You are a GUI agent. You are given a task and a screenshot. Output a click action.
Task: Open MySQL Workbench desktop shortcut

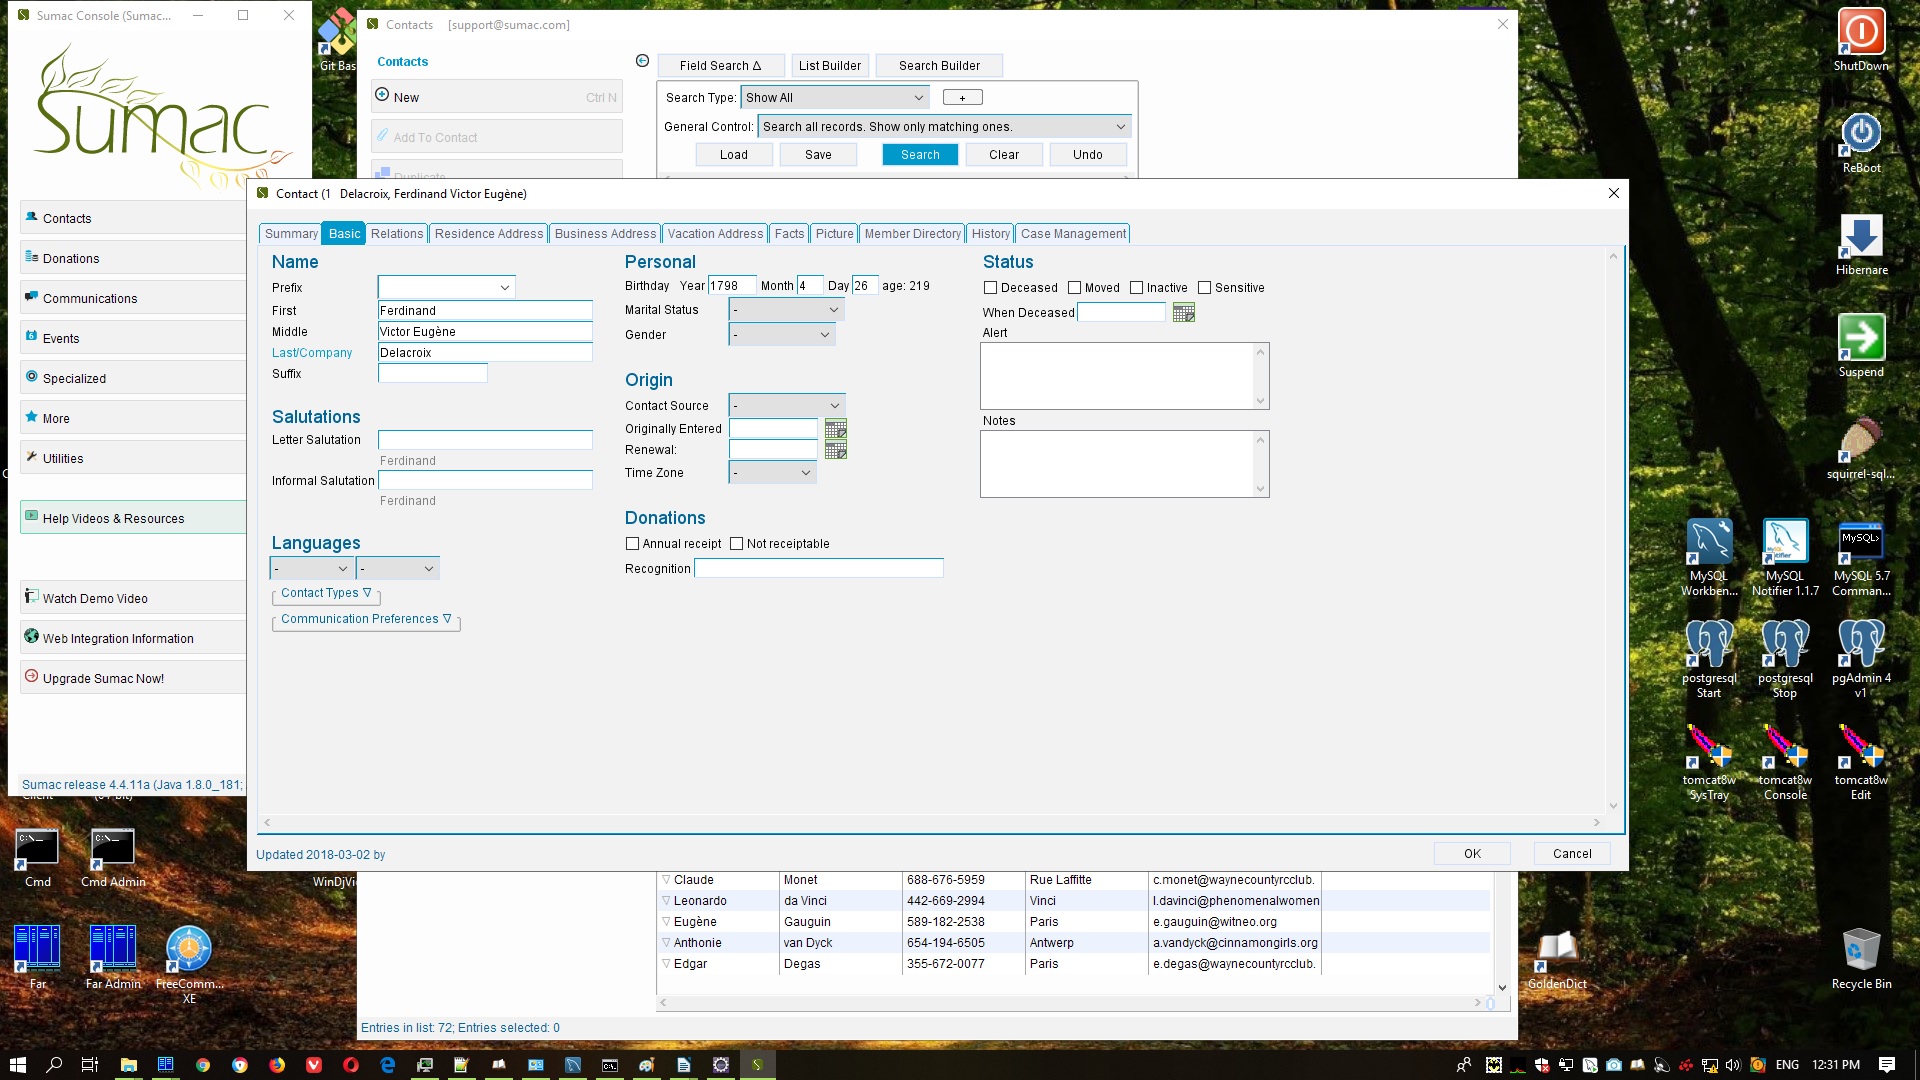pyautogui.click(x=1709, y=558)
